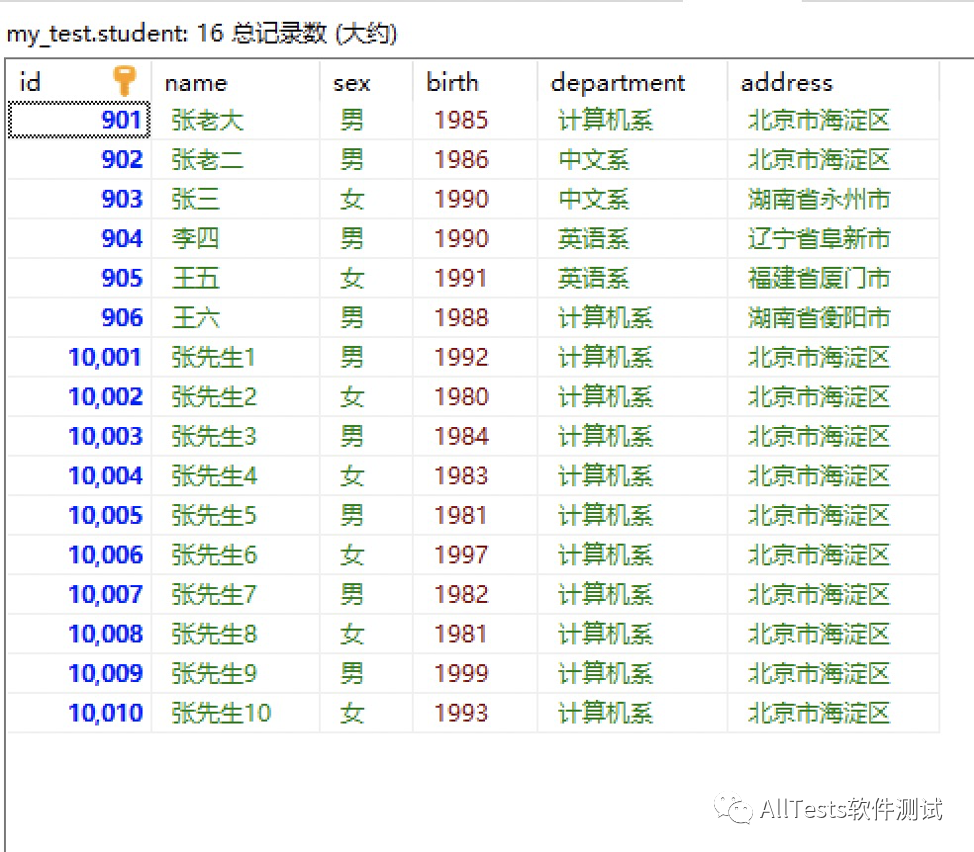974x852 pixels.
Task: Click sex cell 女 in 张三 row
Action: pyautogui.click(x=366, y=199)
